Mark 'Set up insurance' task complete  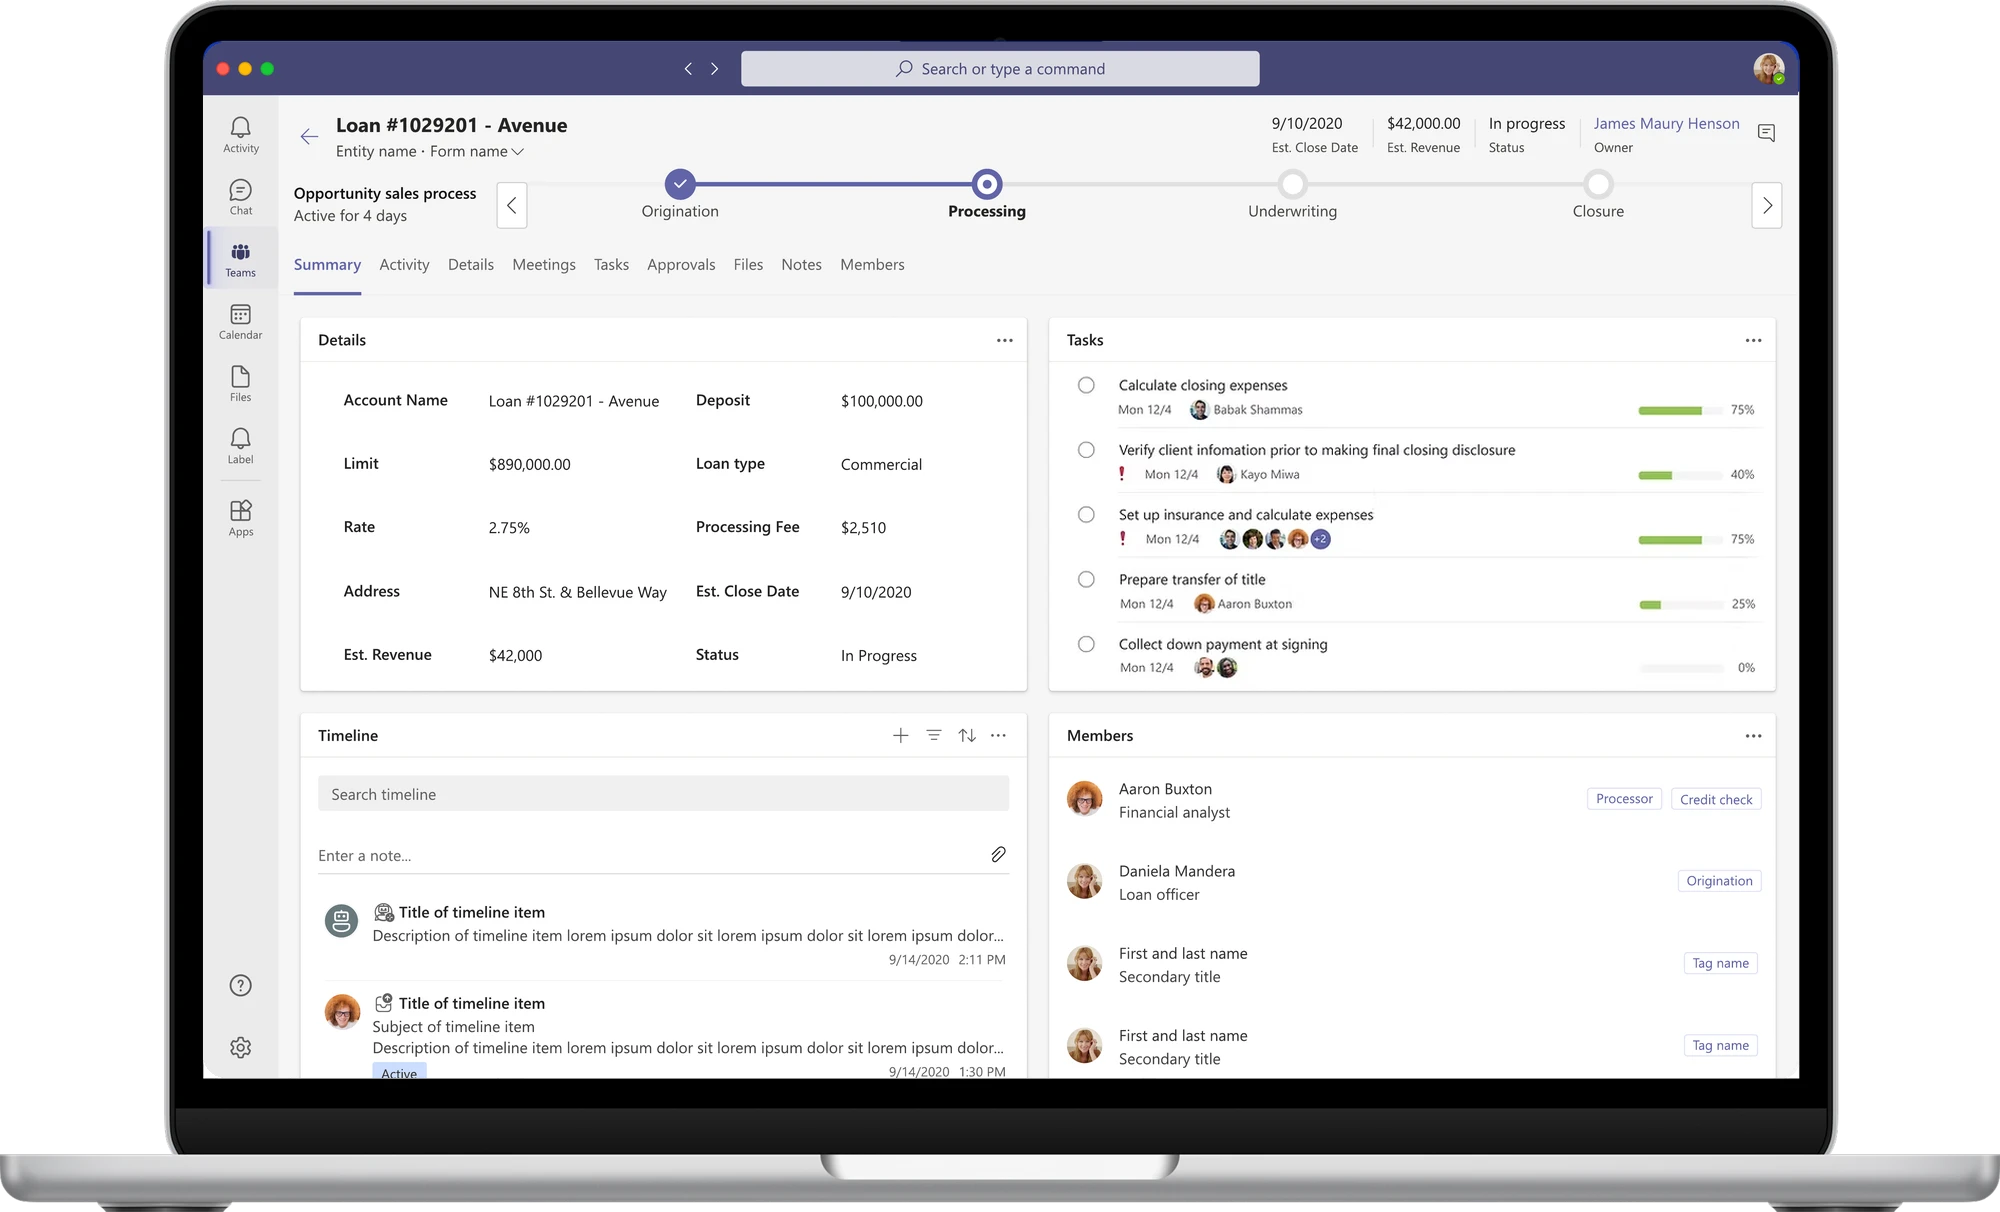(1086, 514)
